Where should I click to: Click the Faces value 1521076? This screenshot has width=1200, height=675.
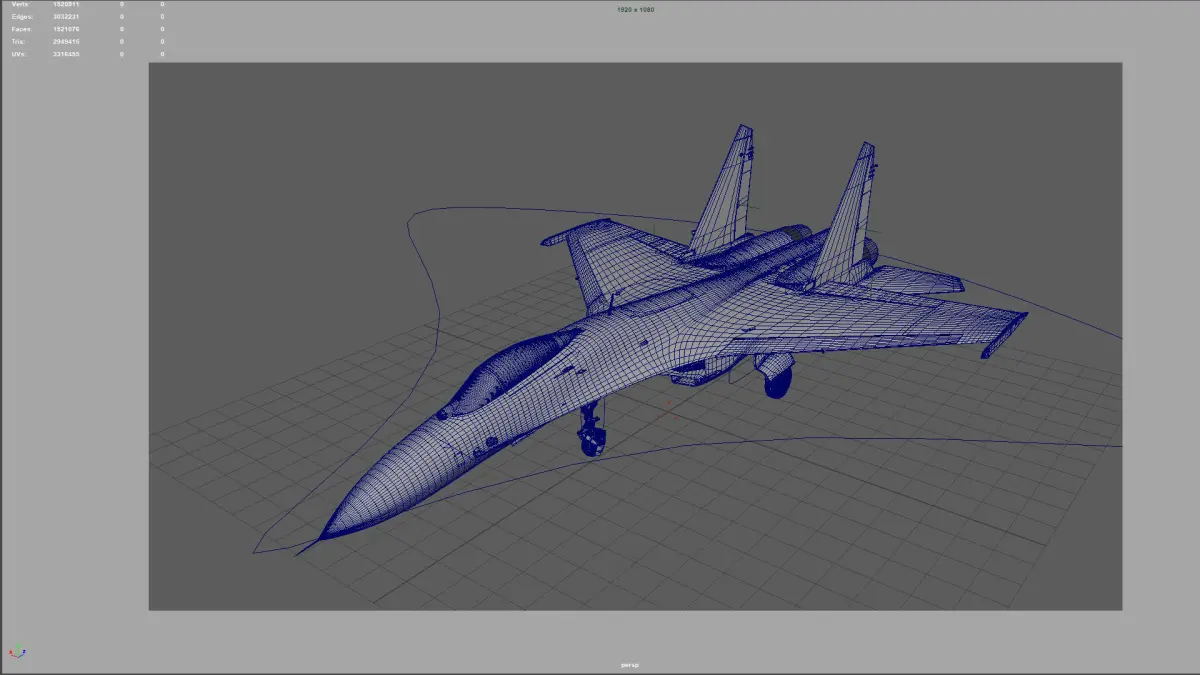pos(66,29)
